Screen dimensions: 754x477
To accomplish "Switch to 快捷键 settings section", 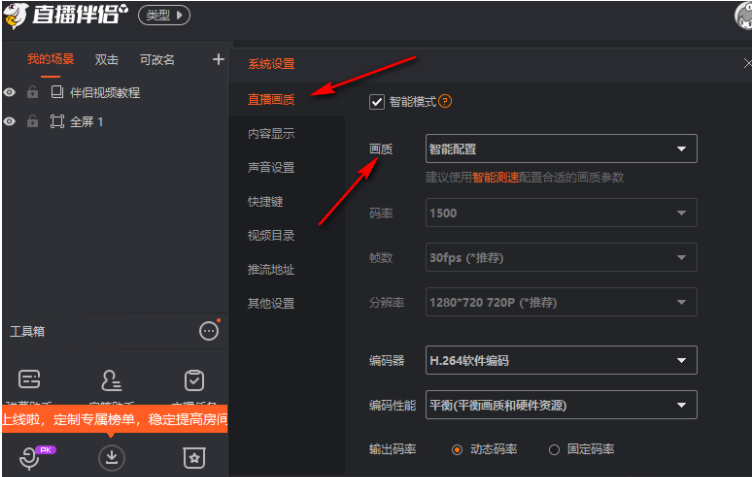I will (x=265, y=201).
